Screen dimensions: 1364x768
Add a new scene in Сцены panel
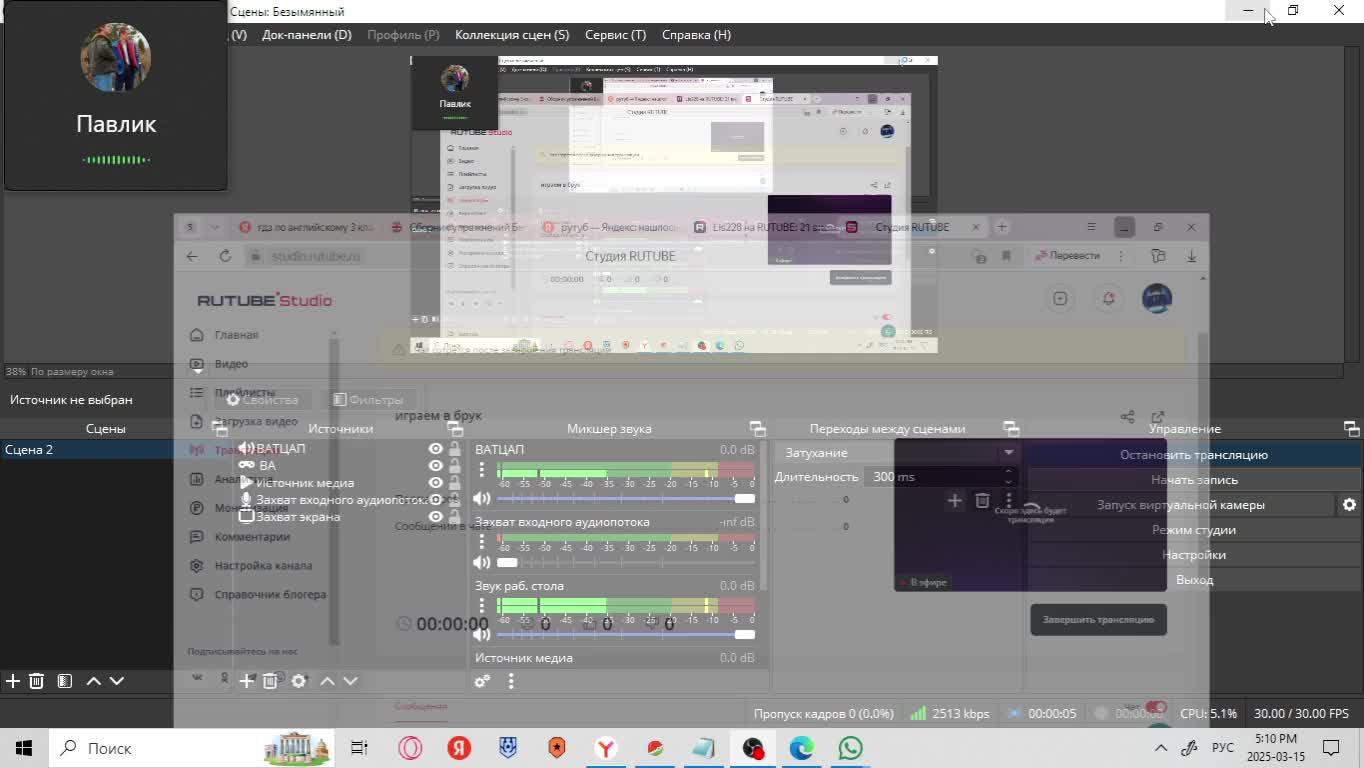coord(12,681)
